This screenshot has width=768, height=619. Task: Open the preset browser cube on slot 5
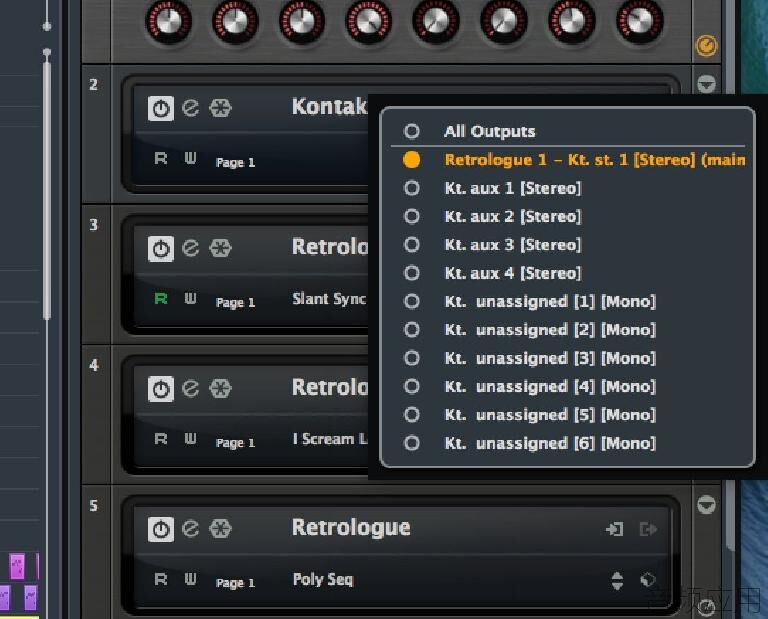[648, 580]
